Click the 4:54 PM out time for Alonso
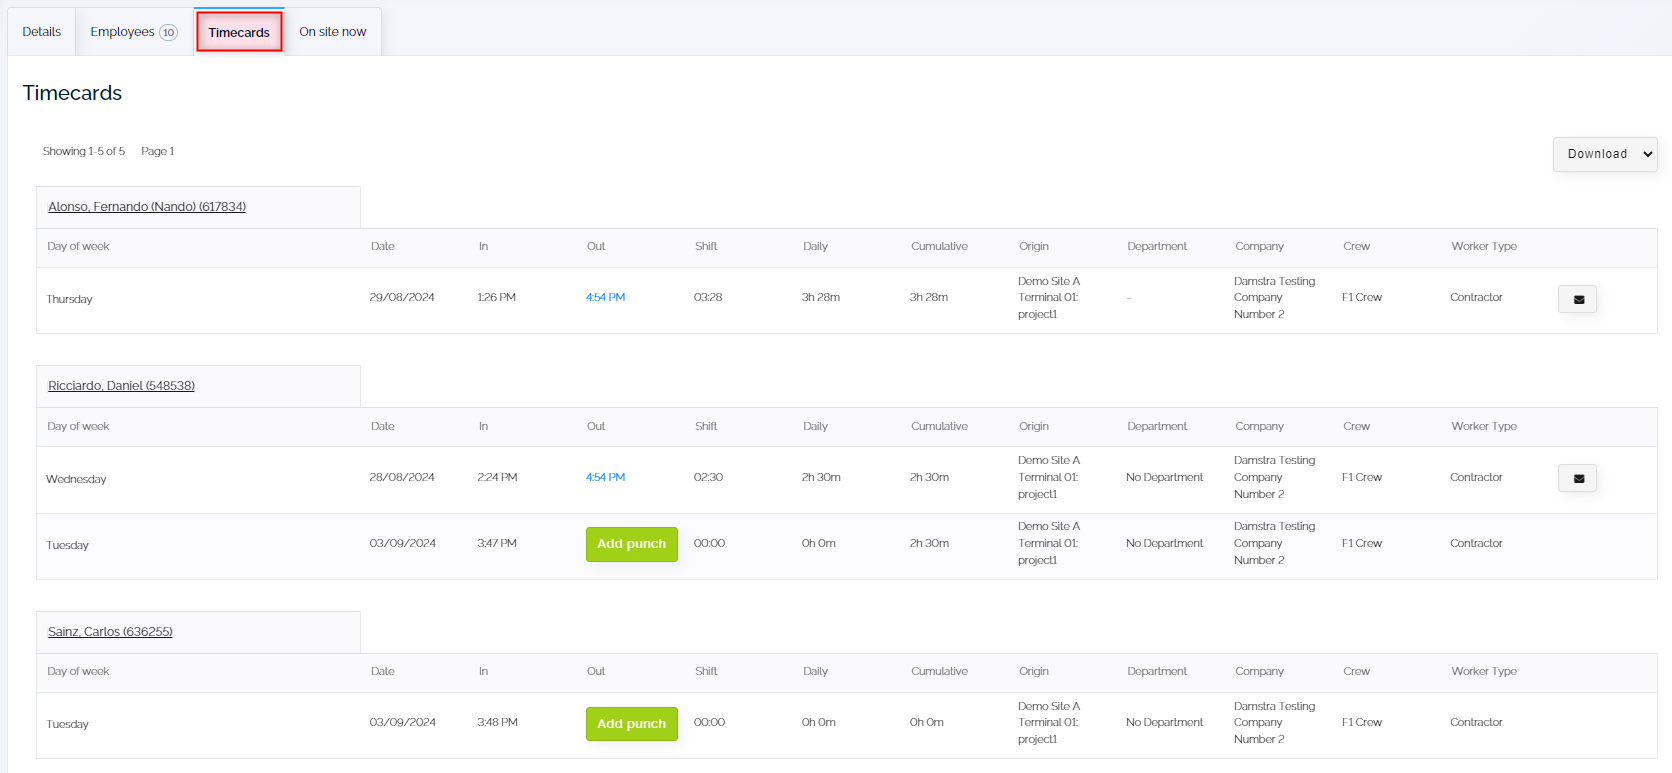Viewport: 1672px width, 773px height. coord(605,298)
